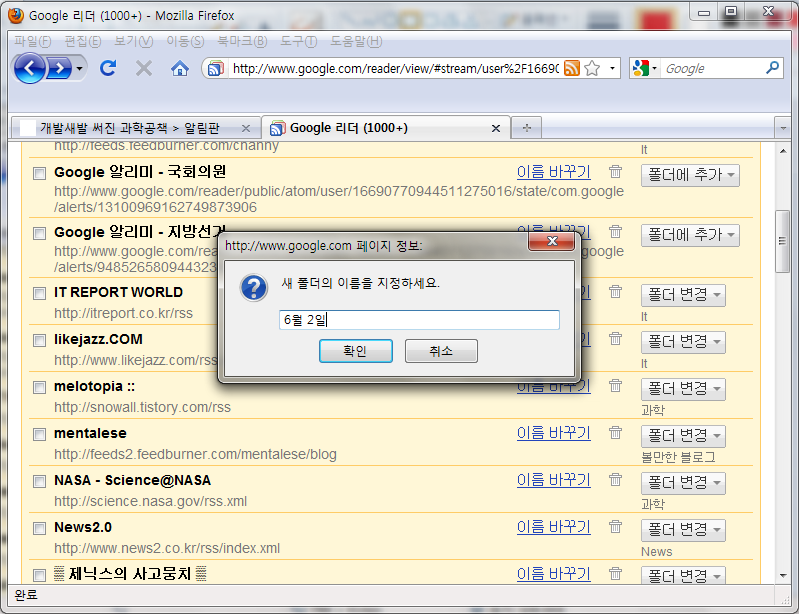This screenshot has width=799, height=614.
Task: Select the News2.0 feed checkbox
Action: 39,528
